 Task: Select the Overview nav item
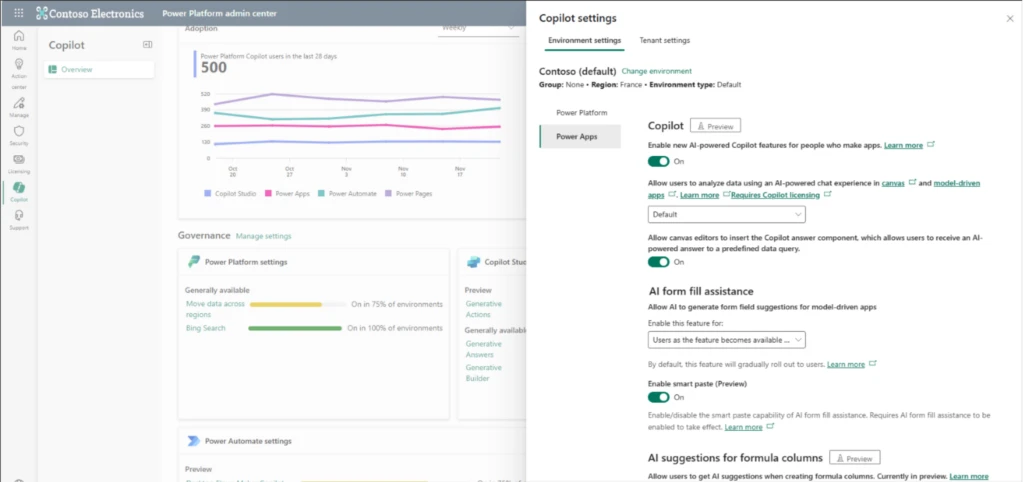coord(99,69)
